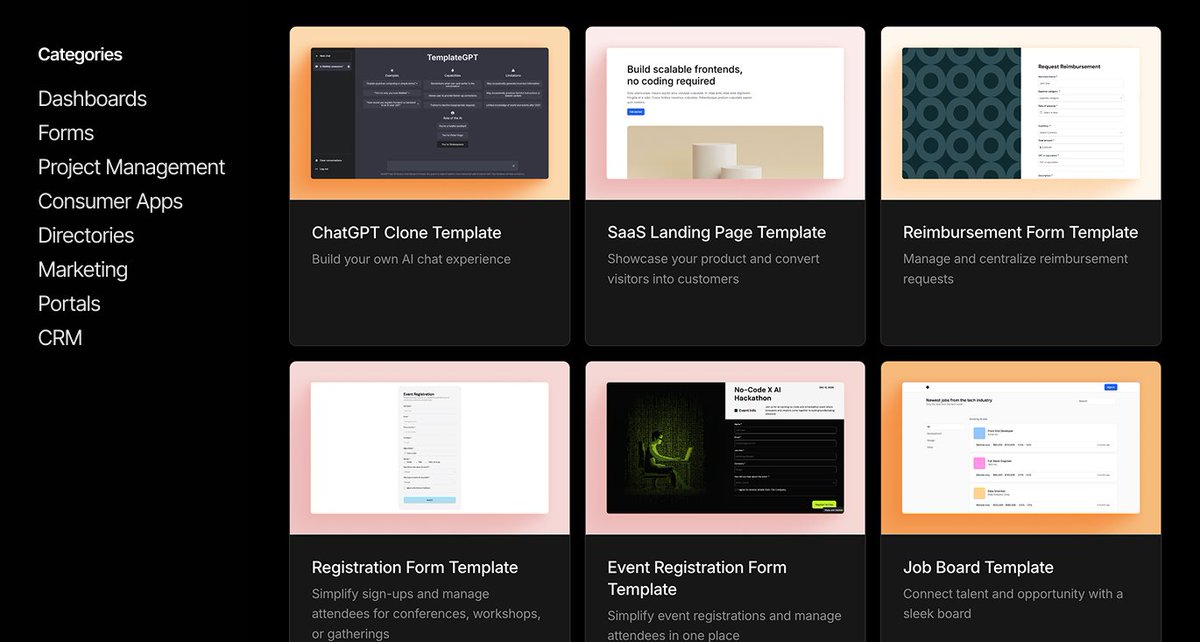Select the Forms category

pos(66,133)
